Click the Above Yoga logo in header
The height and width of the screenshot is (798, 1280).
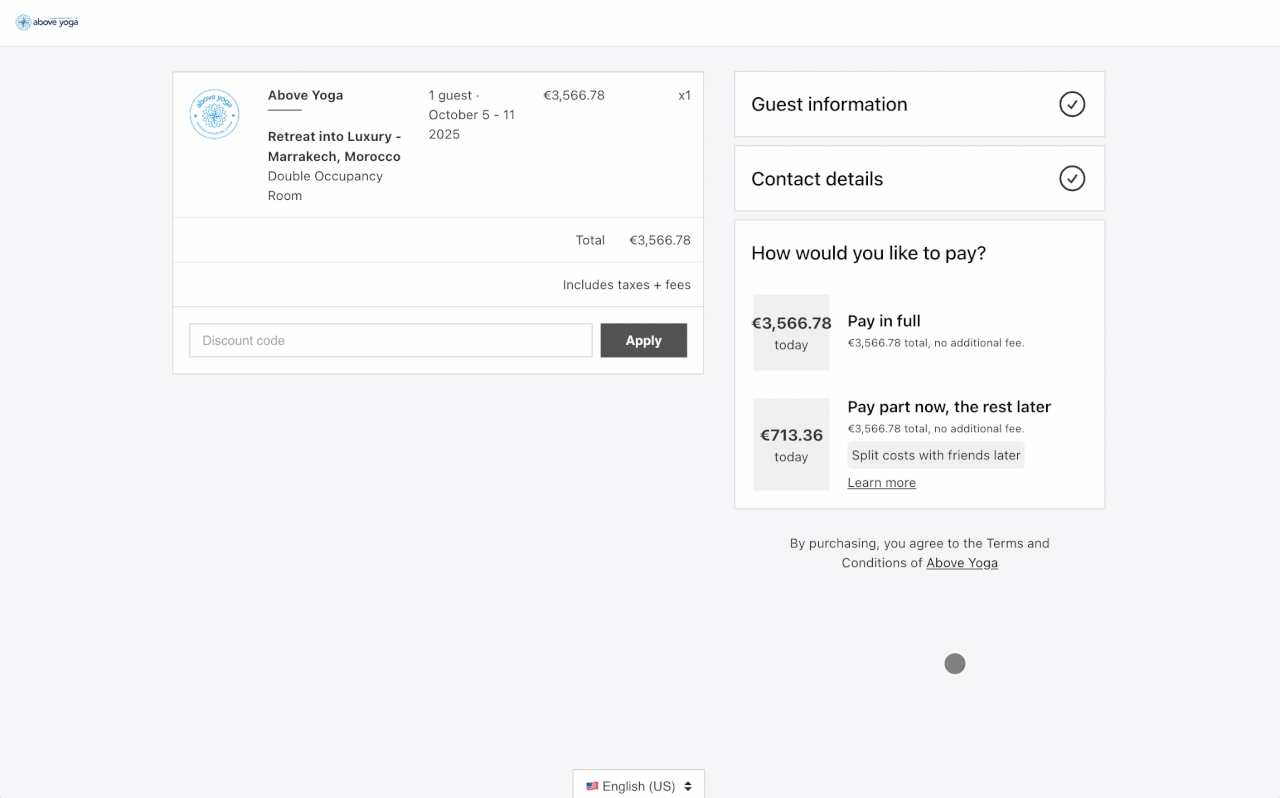click(x=47, y=22)
